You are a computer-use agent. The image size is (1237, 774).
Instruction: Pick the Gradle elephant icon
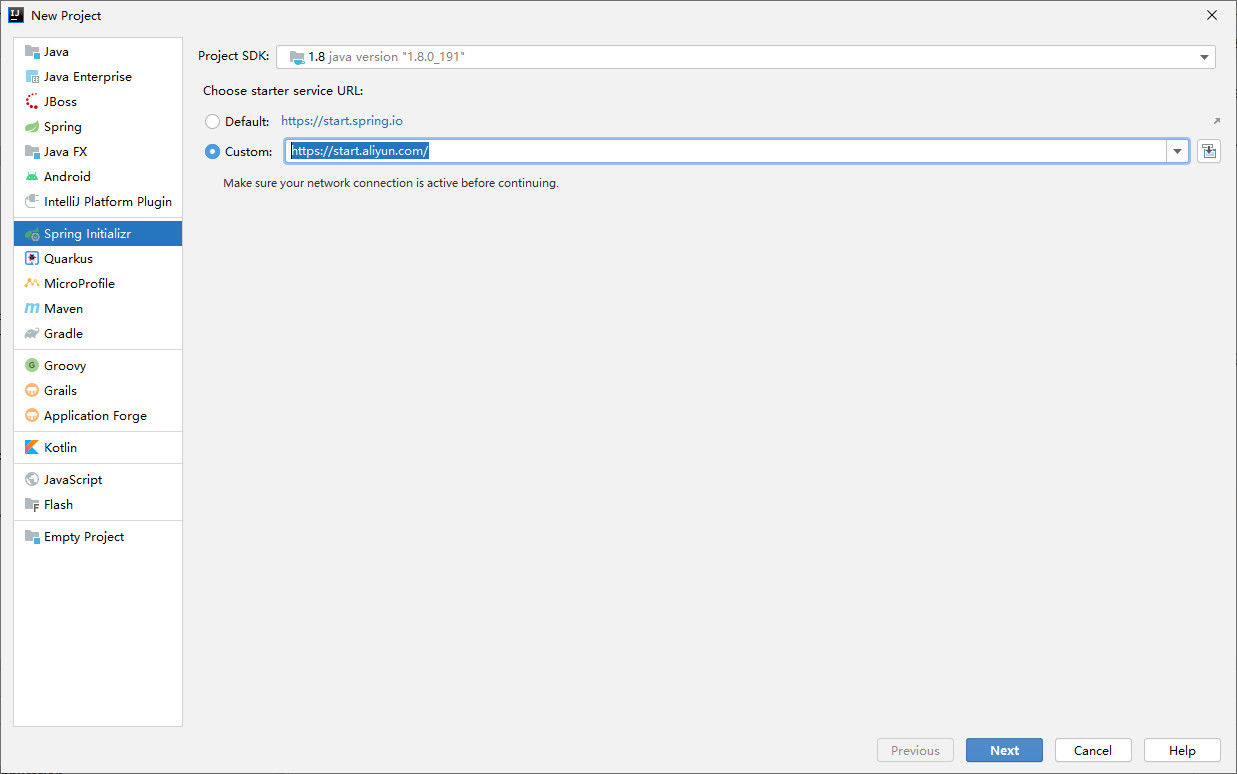coord(32,334)
